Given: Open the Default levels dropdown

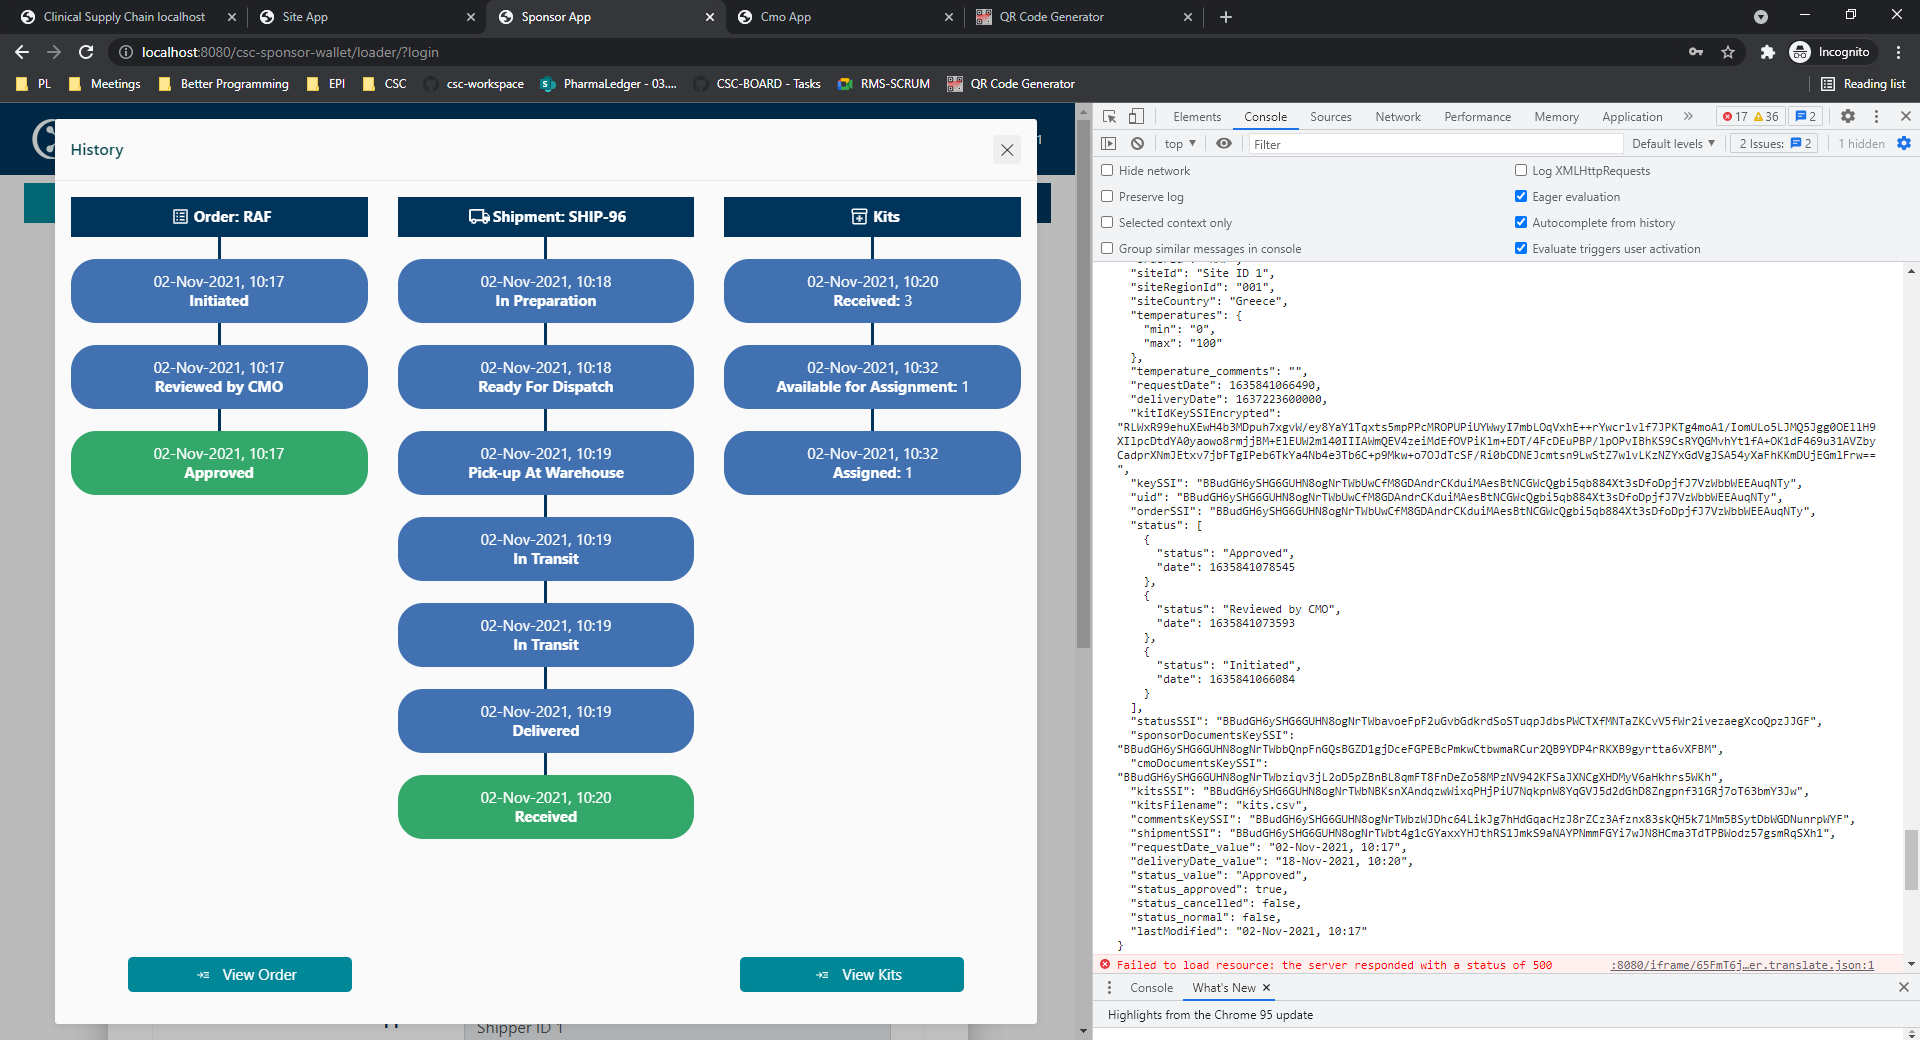Looking at the screenshot, I should [1673, 143].
